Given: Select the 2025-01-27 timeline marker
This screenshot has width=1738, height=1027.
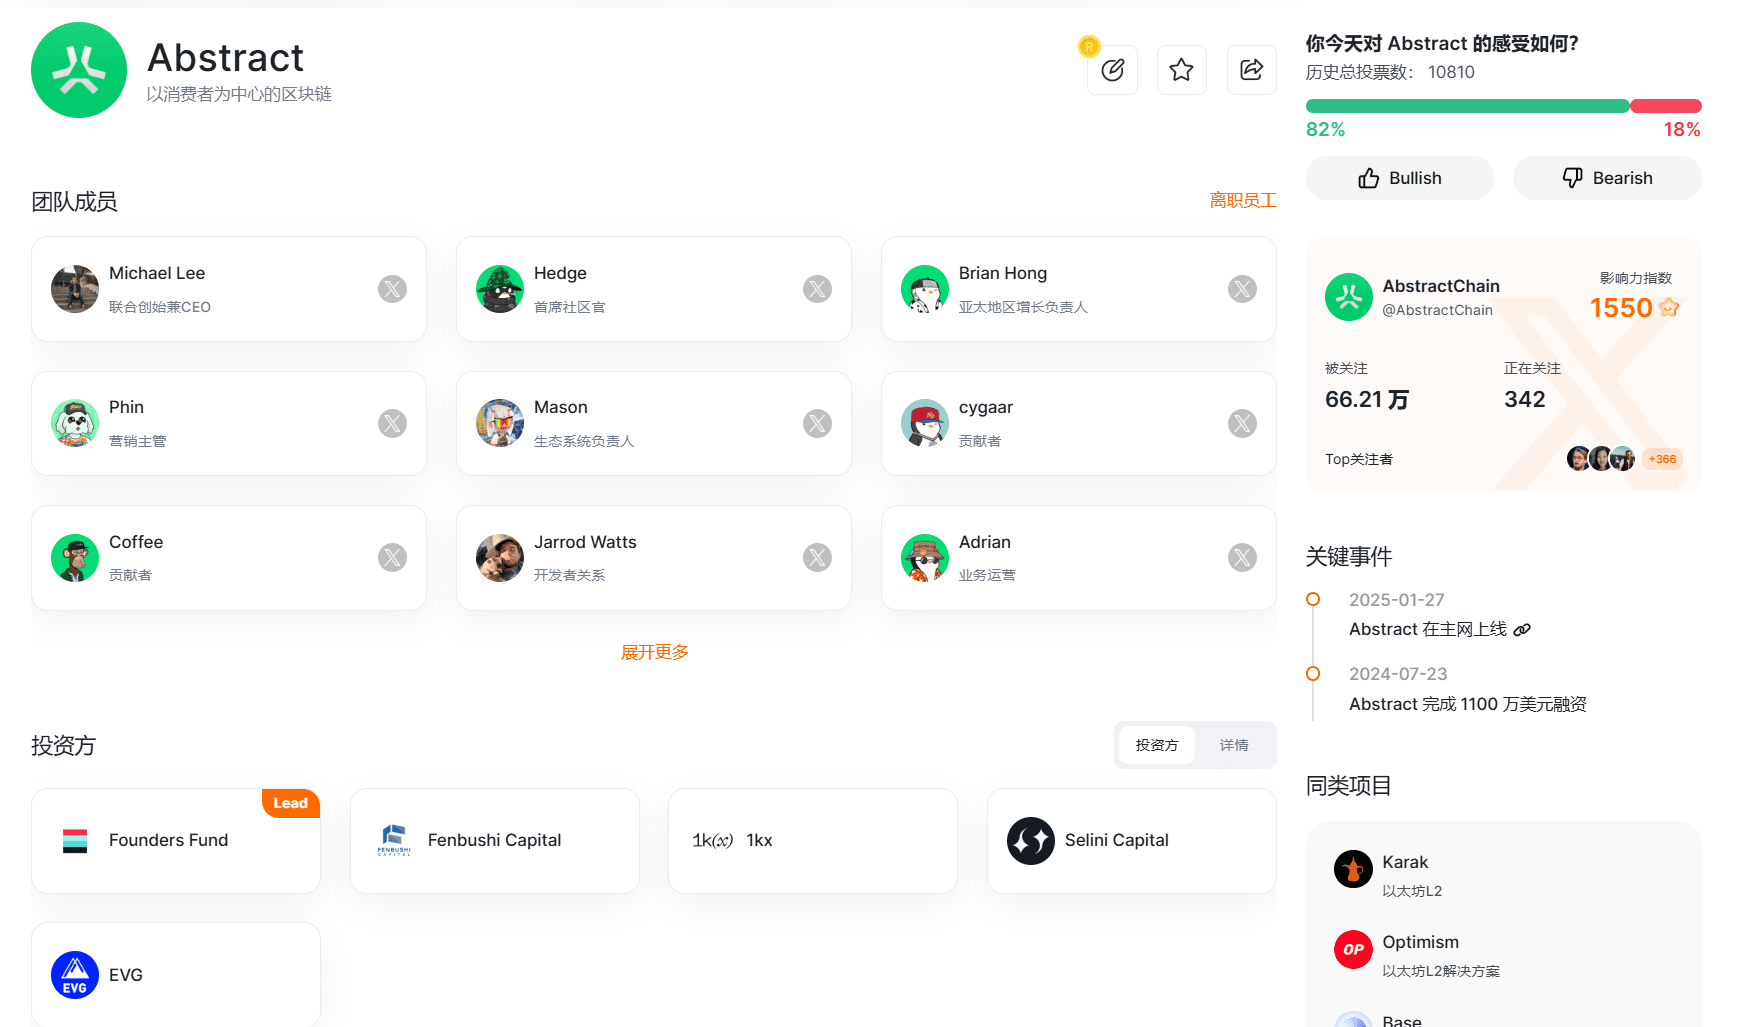Looking at the screenshot, I should (1313, 599).
